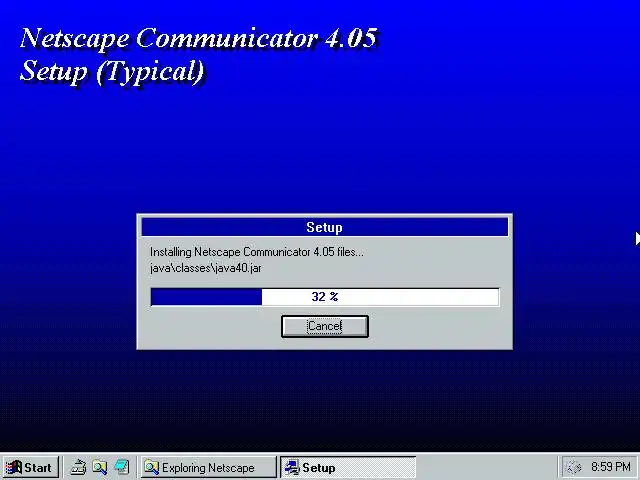This screenshot has width=640, height=480.
Task: Open the Windows Start menu
Action: [31, 467]
